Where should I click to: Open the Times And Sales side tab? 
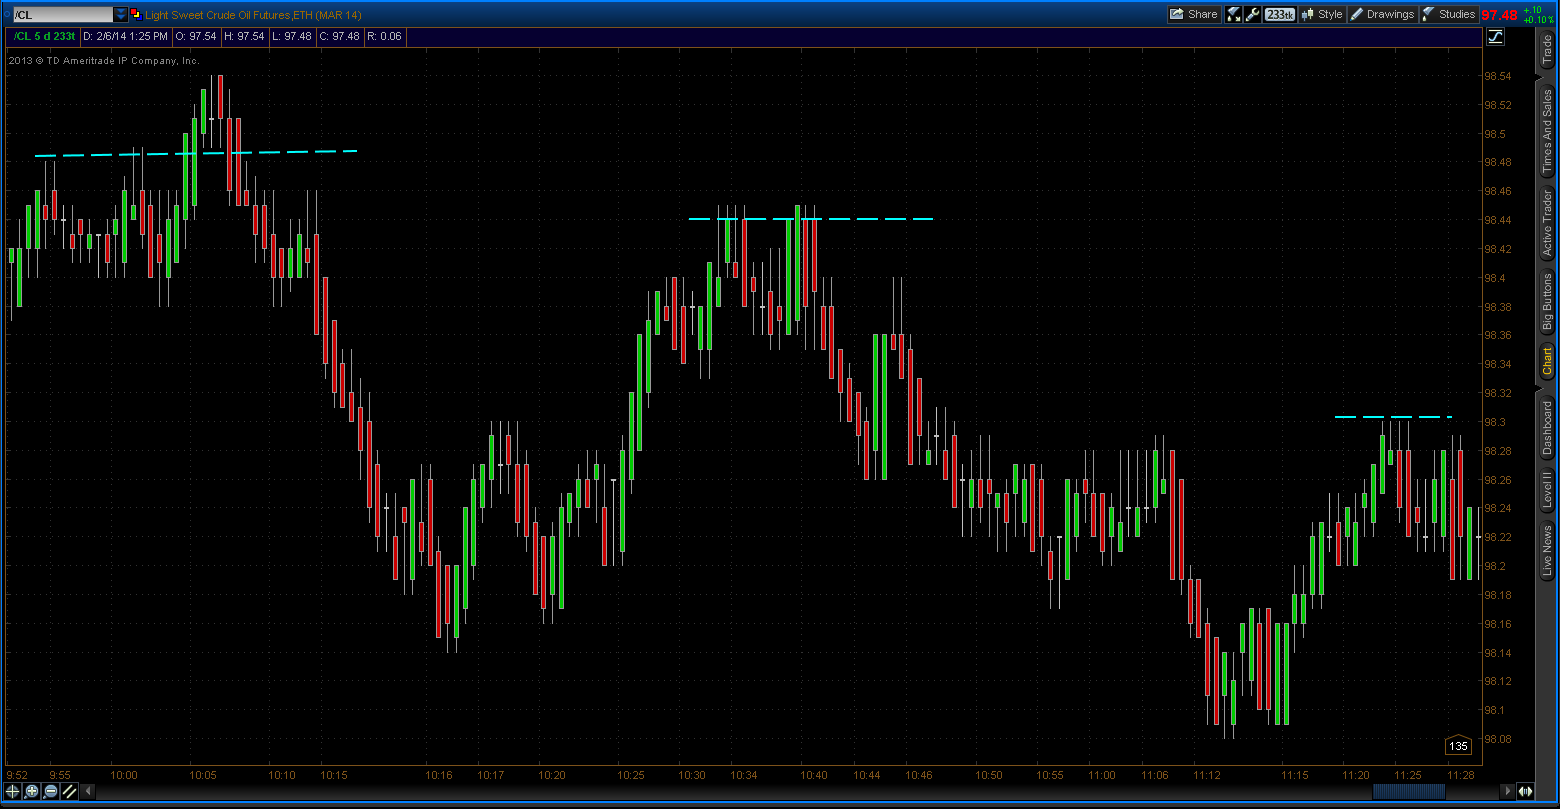click(x=1547, y=130)
